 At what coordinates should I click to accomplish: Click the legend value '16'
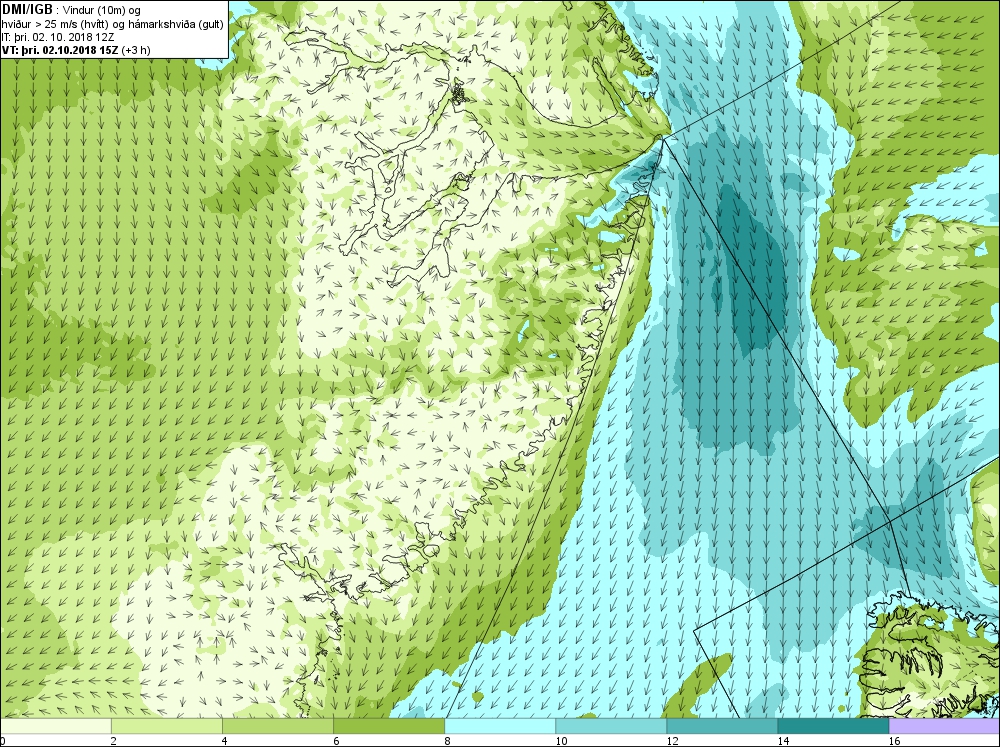point(894,741)
